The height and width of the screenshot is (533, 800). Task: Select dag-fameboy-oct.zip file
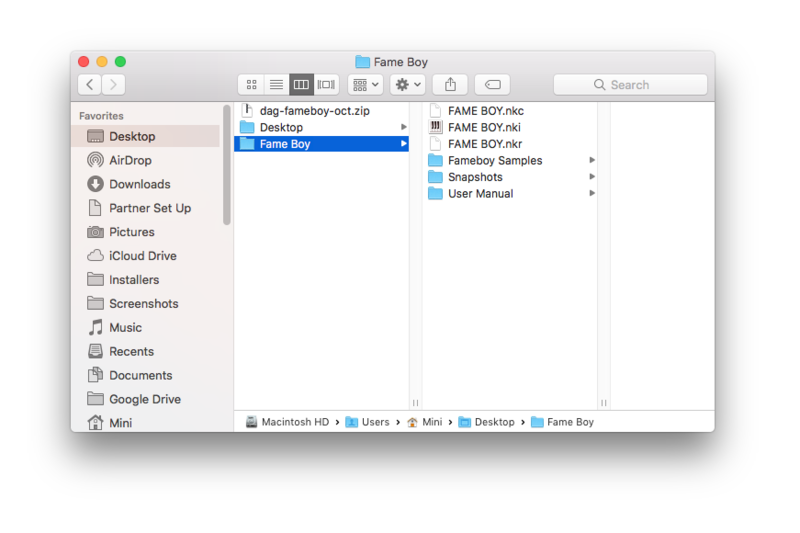[321, 111]
